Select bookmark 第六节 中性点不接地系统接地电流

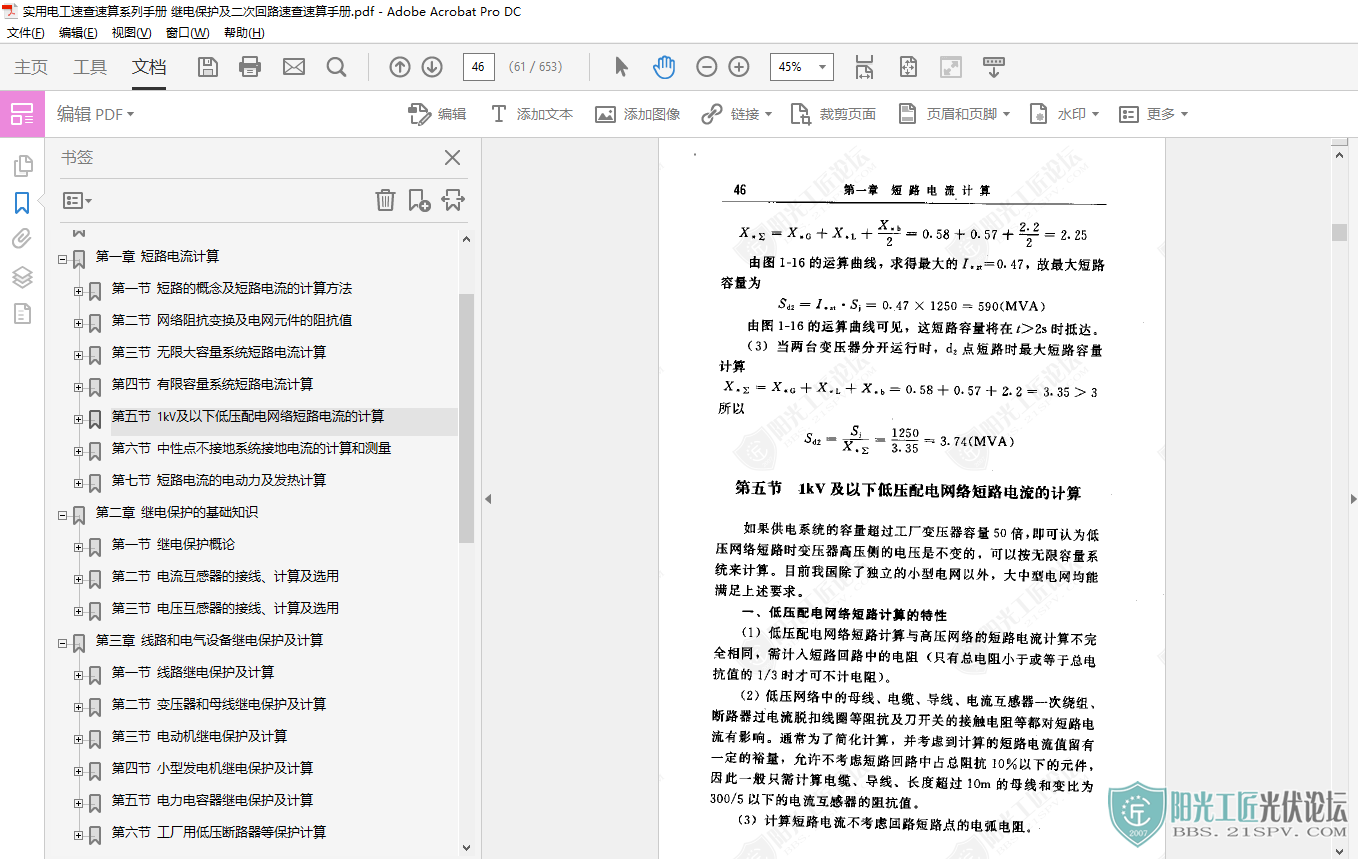[x=251, y=448]
